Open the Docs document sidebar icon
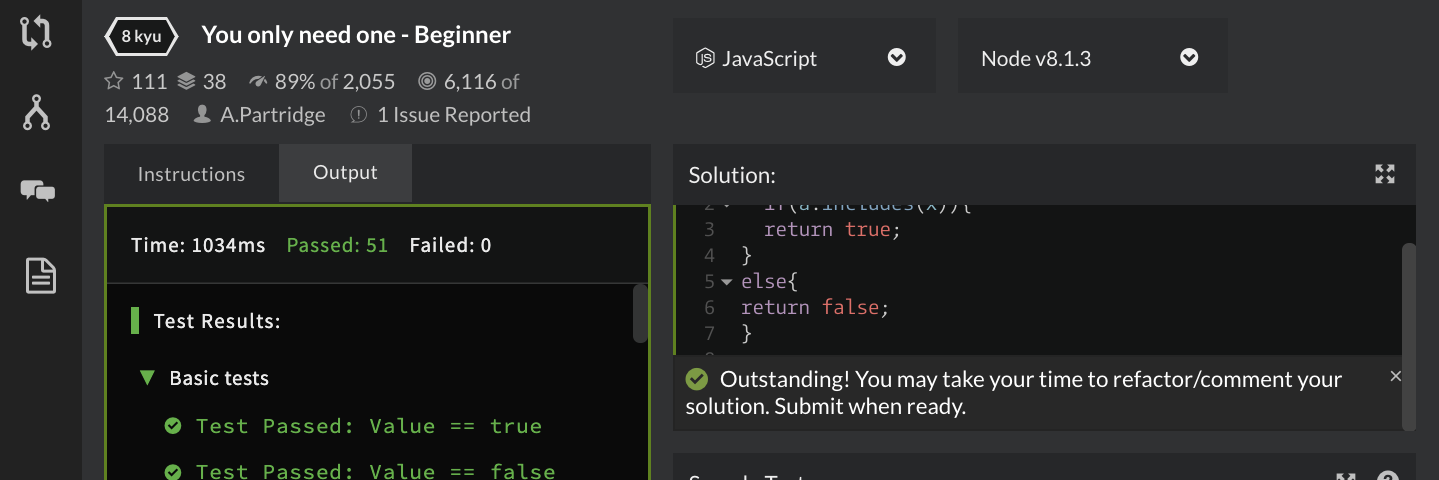Screen dimensions: 1439x480 coord(40,275)
